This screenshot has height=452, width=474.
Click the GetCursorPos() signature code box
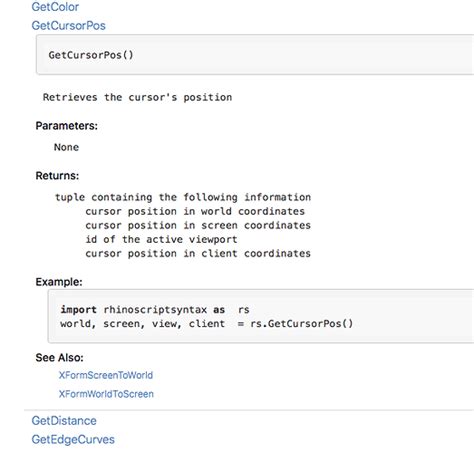coord(255,55)
